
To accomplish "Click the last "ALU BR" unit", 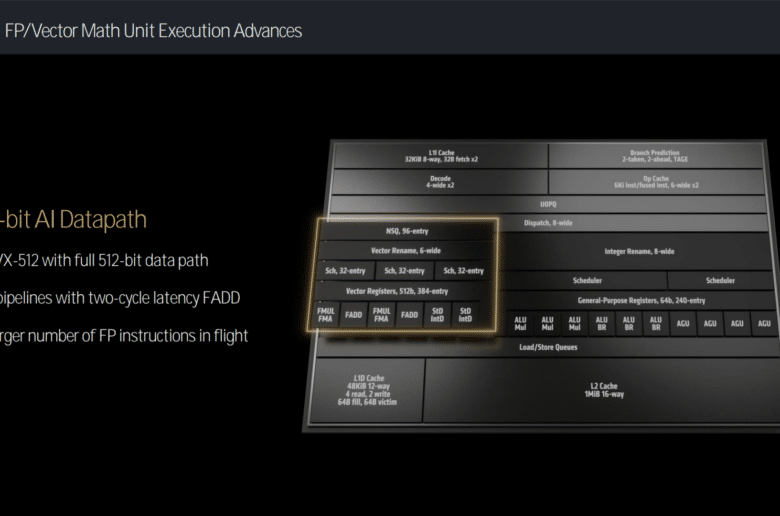I will (x=656, y=323).
